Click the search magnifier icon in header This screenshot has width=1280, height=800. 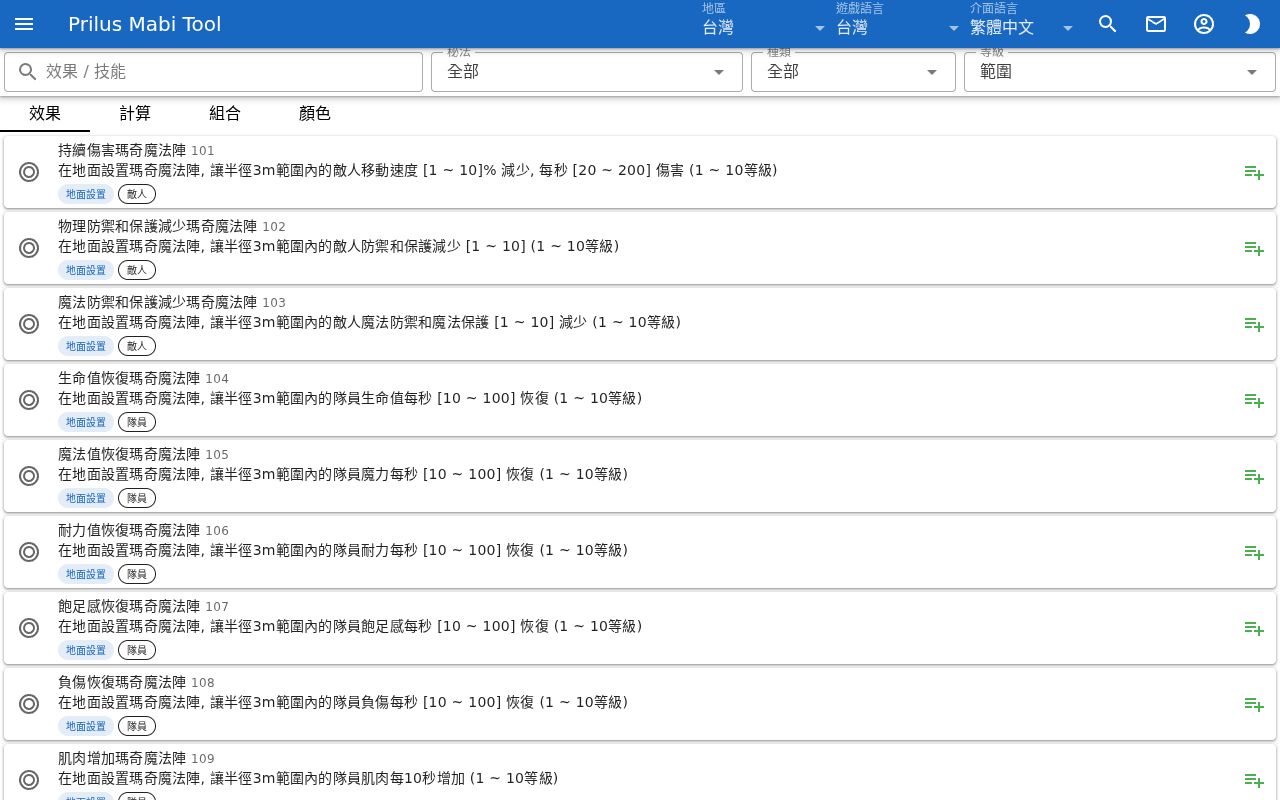1107,24
